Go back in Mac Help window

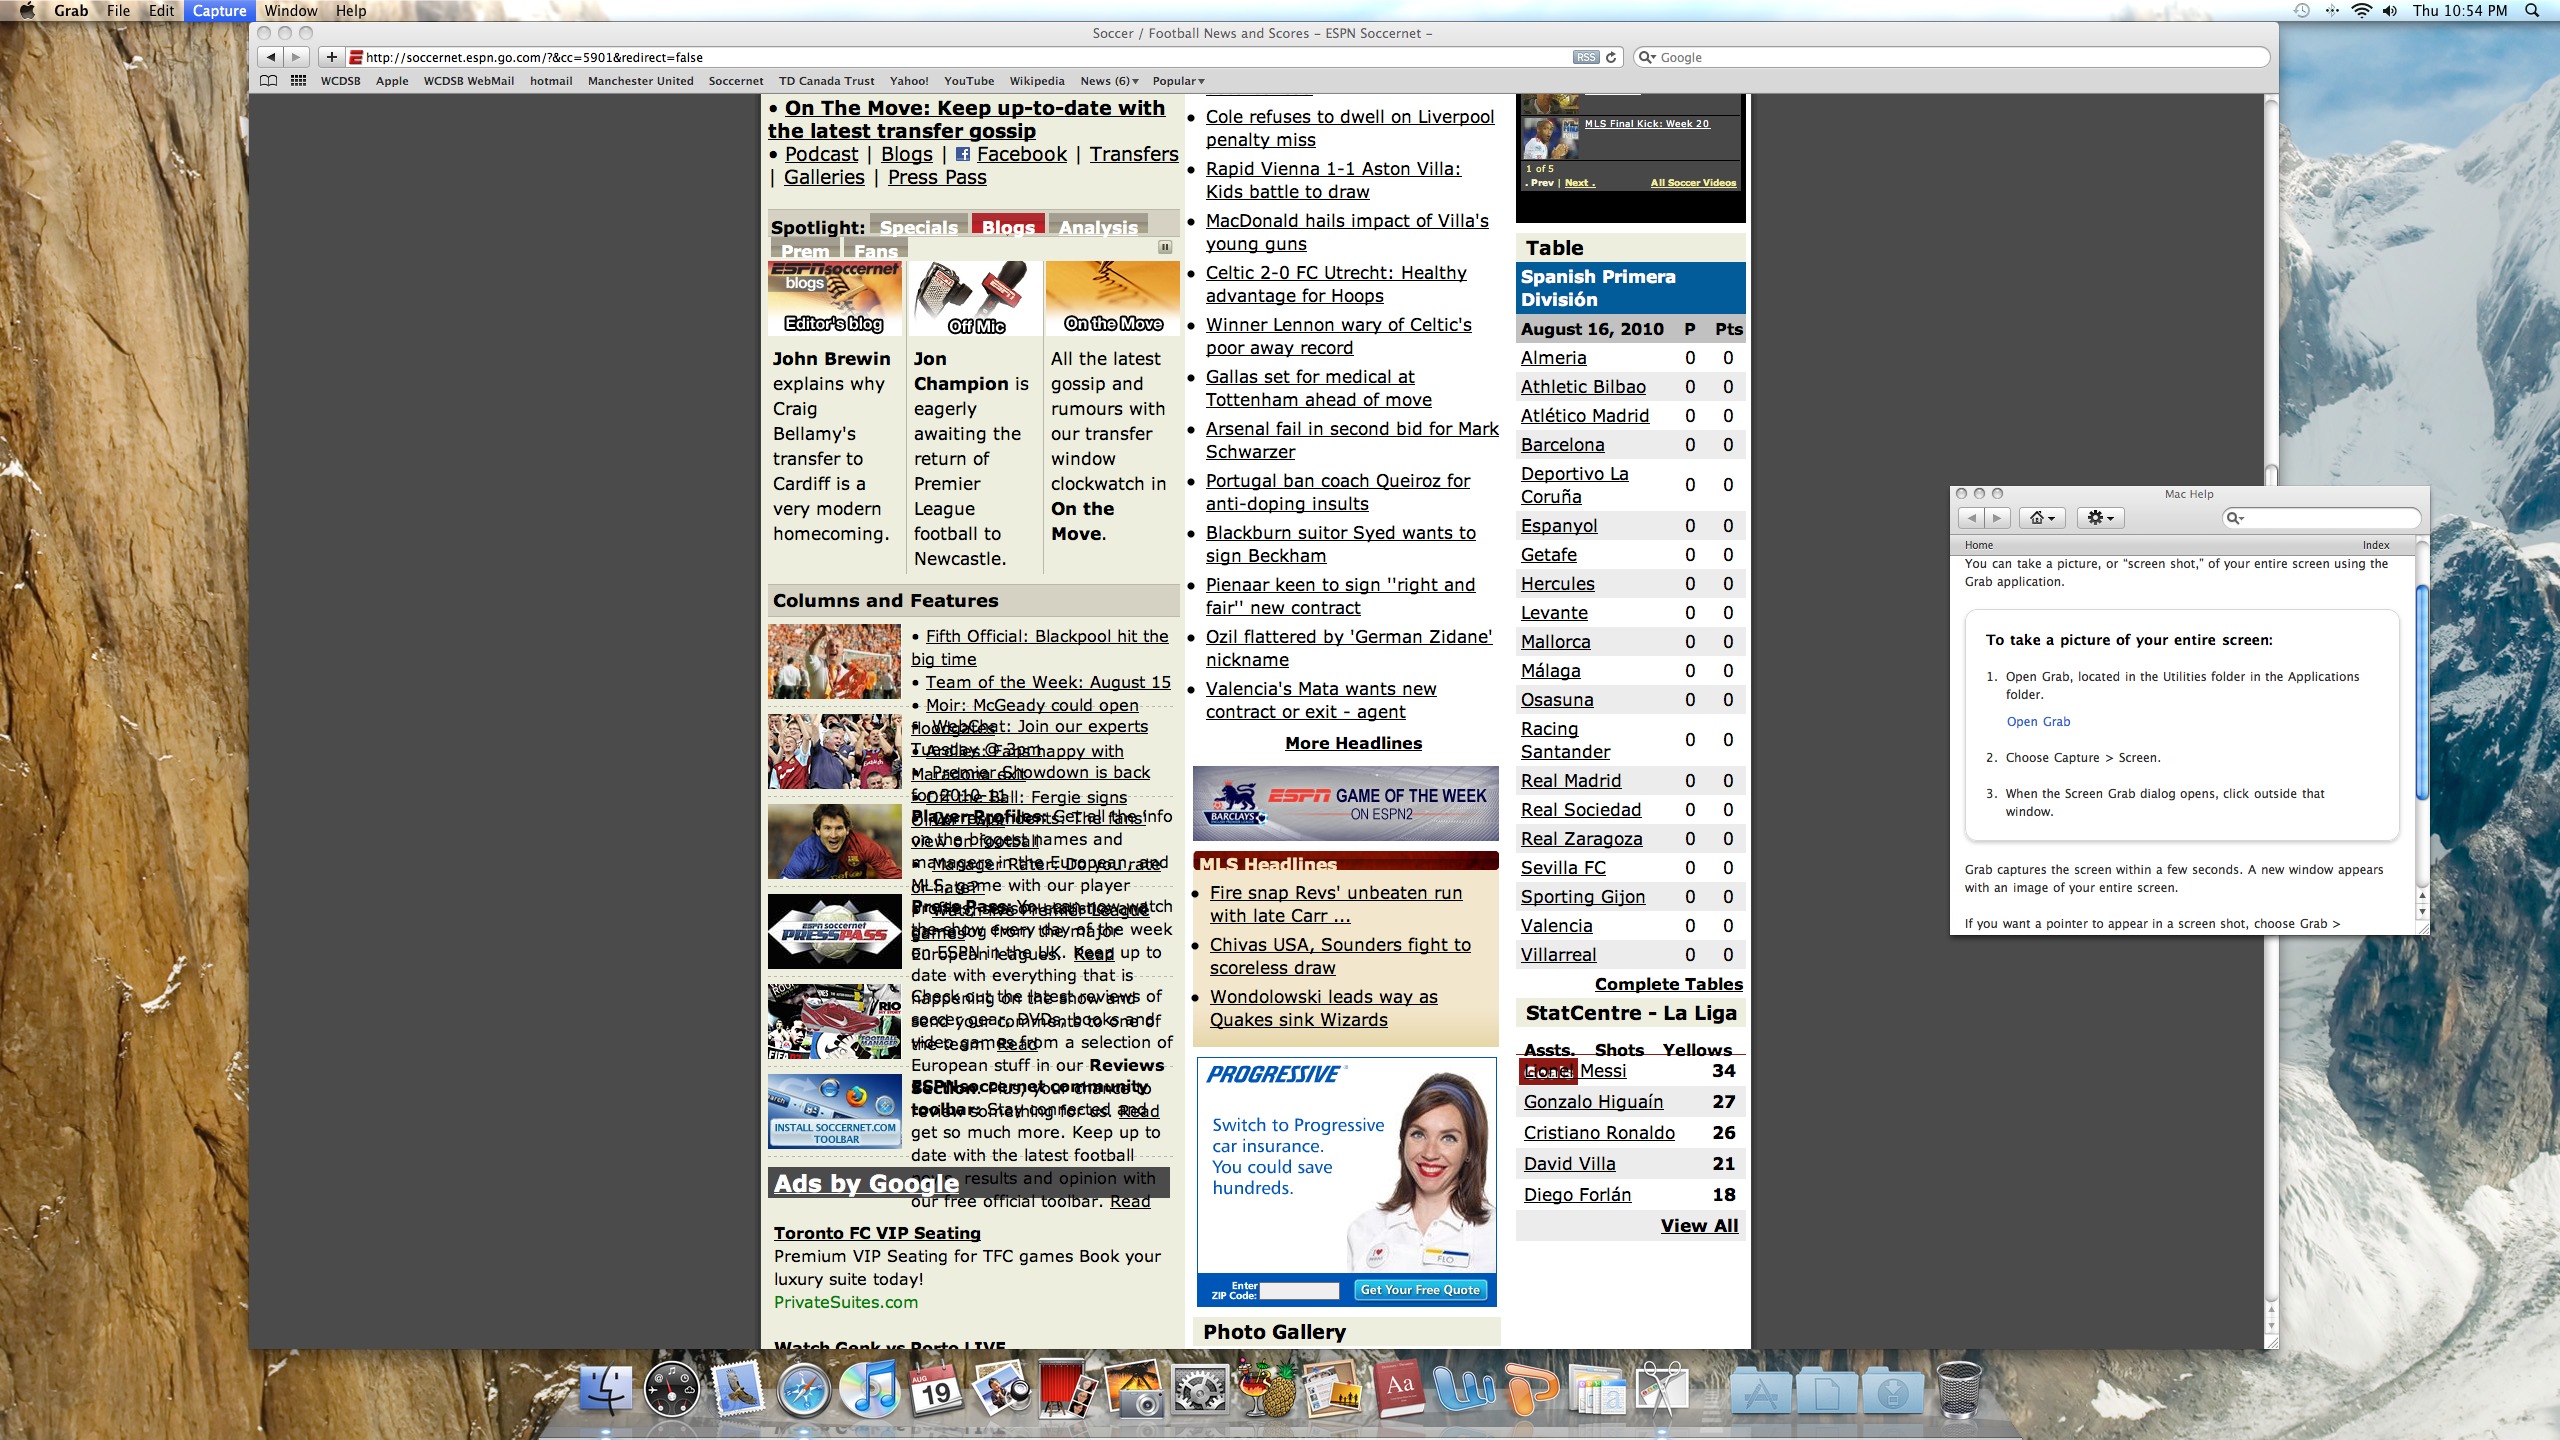(1971, 518)
